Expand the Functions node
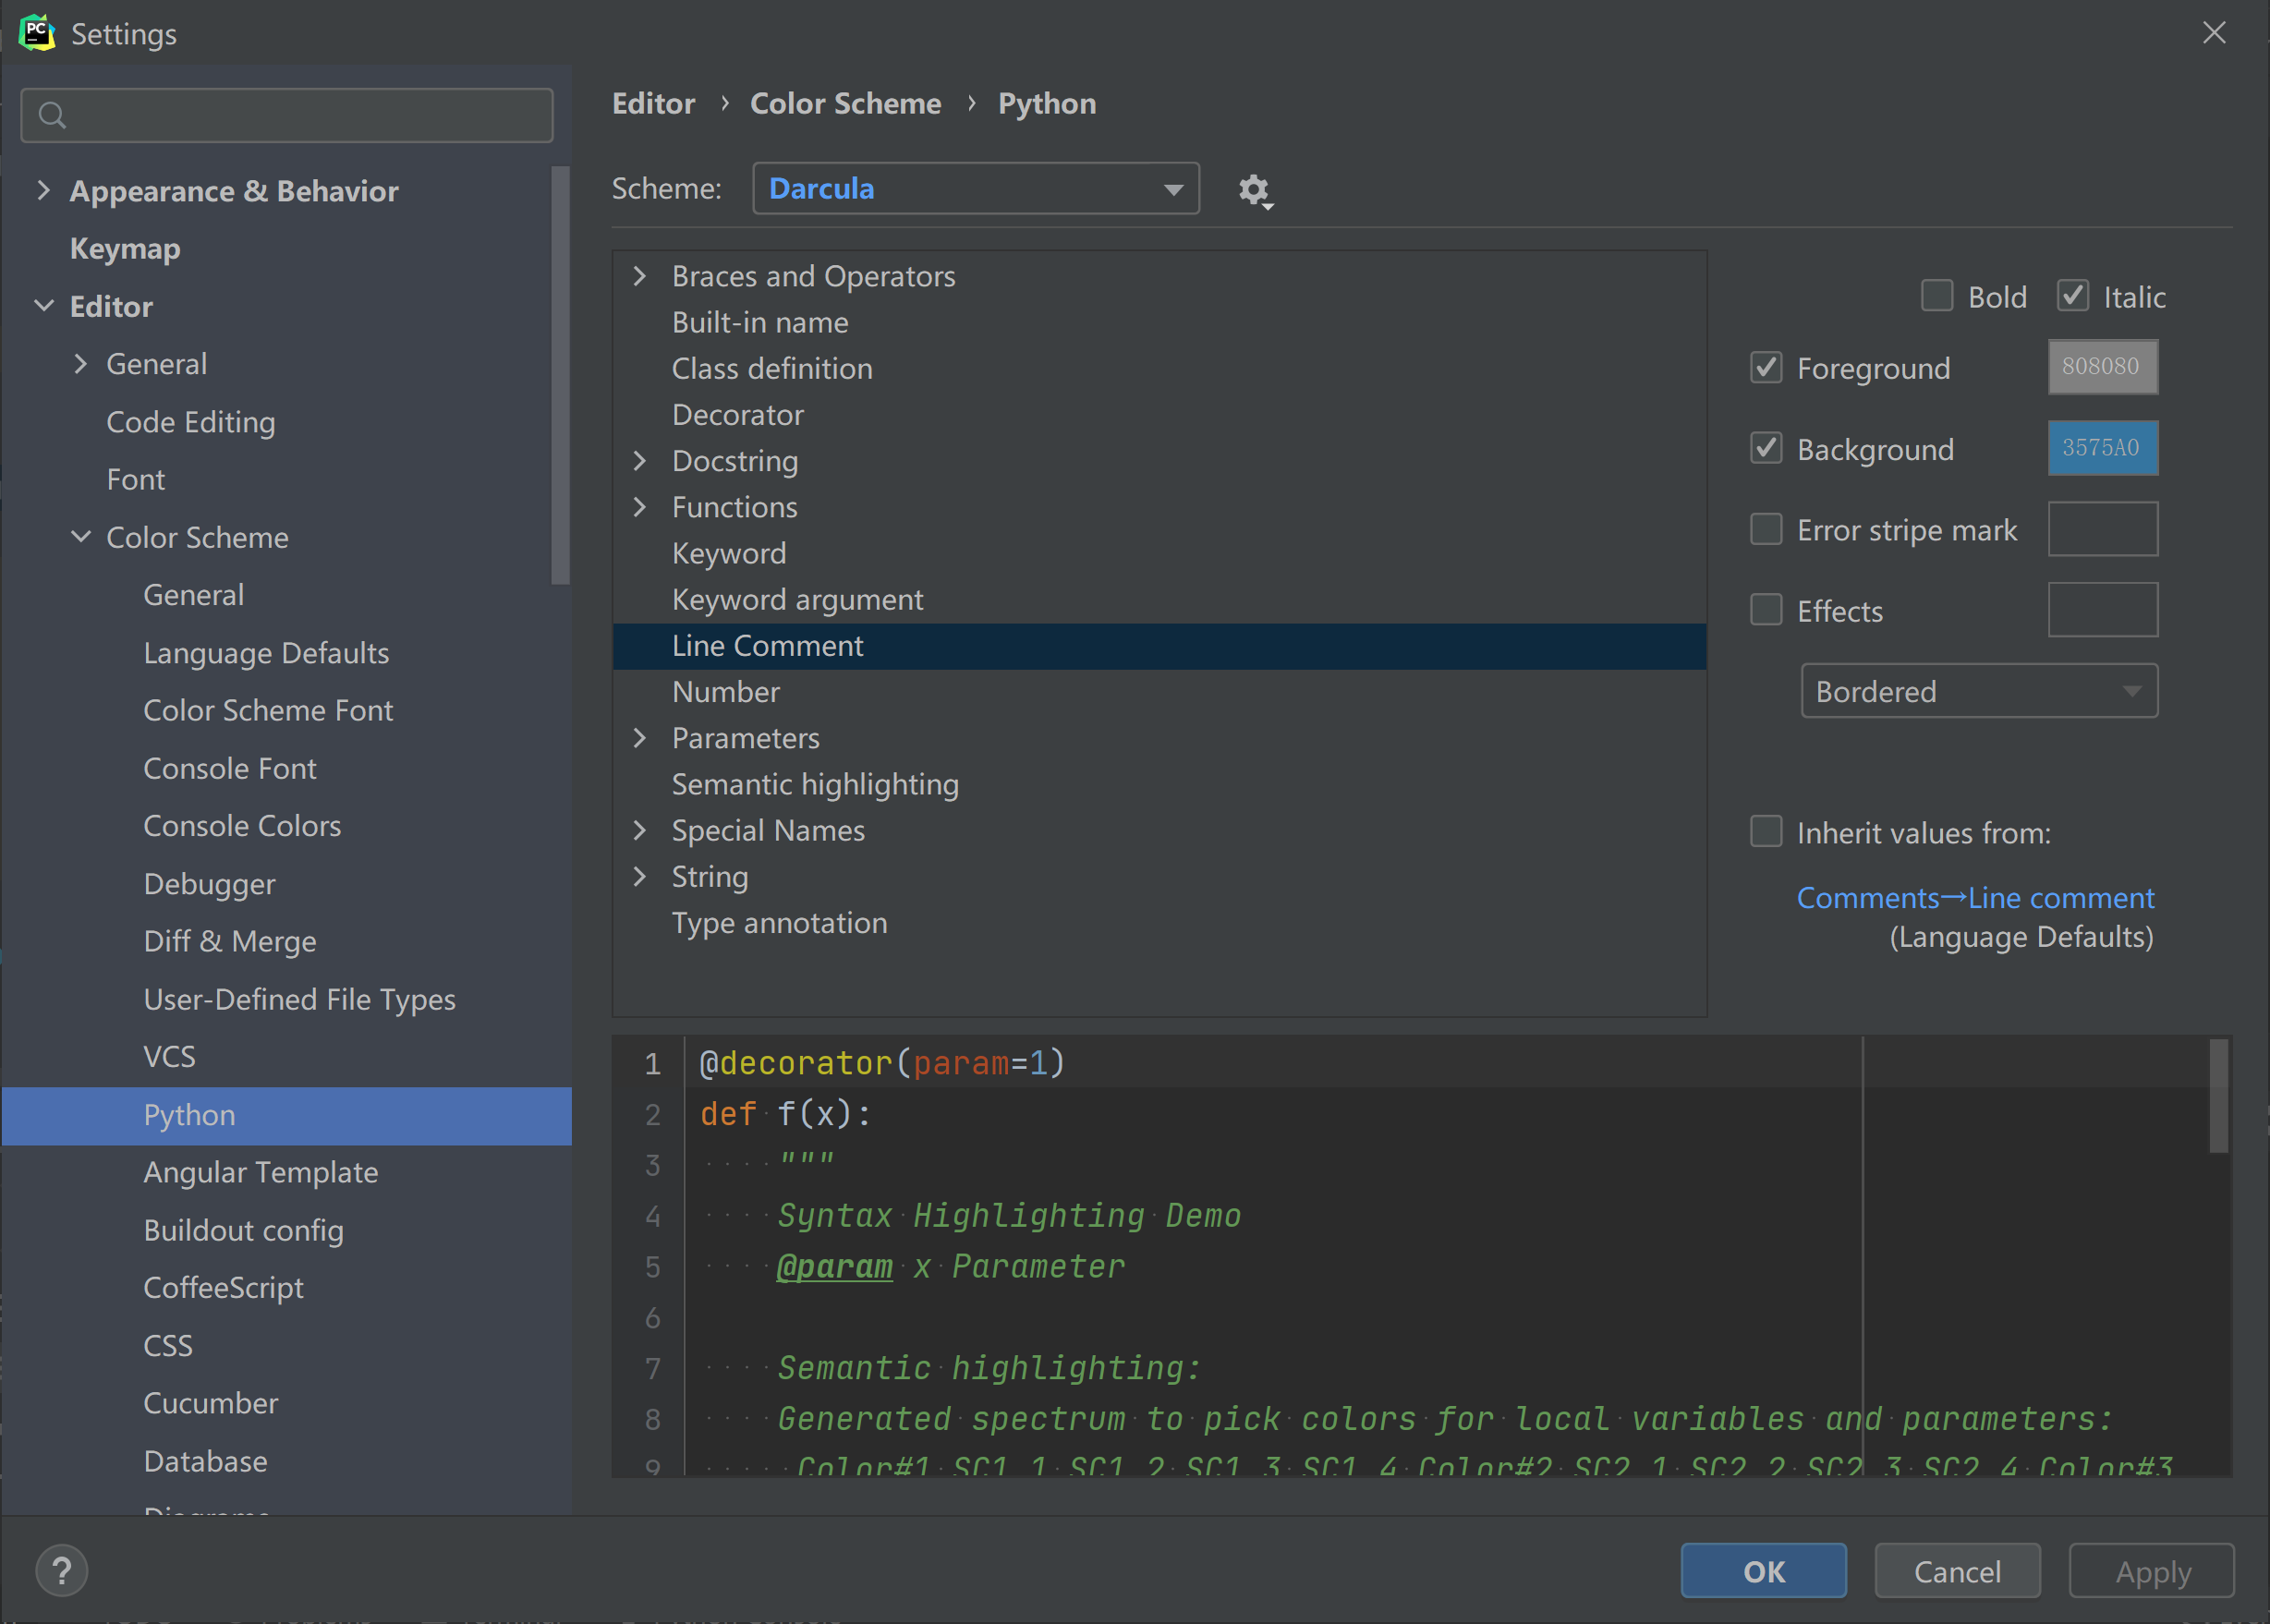 click(640, 507)
